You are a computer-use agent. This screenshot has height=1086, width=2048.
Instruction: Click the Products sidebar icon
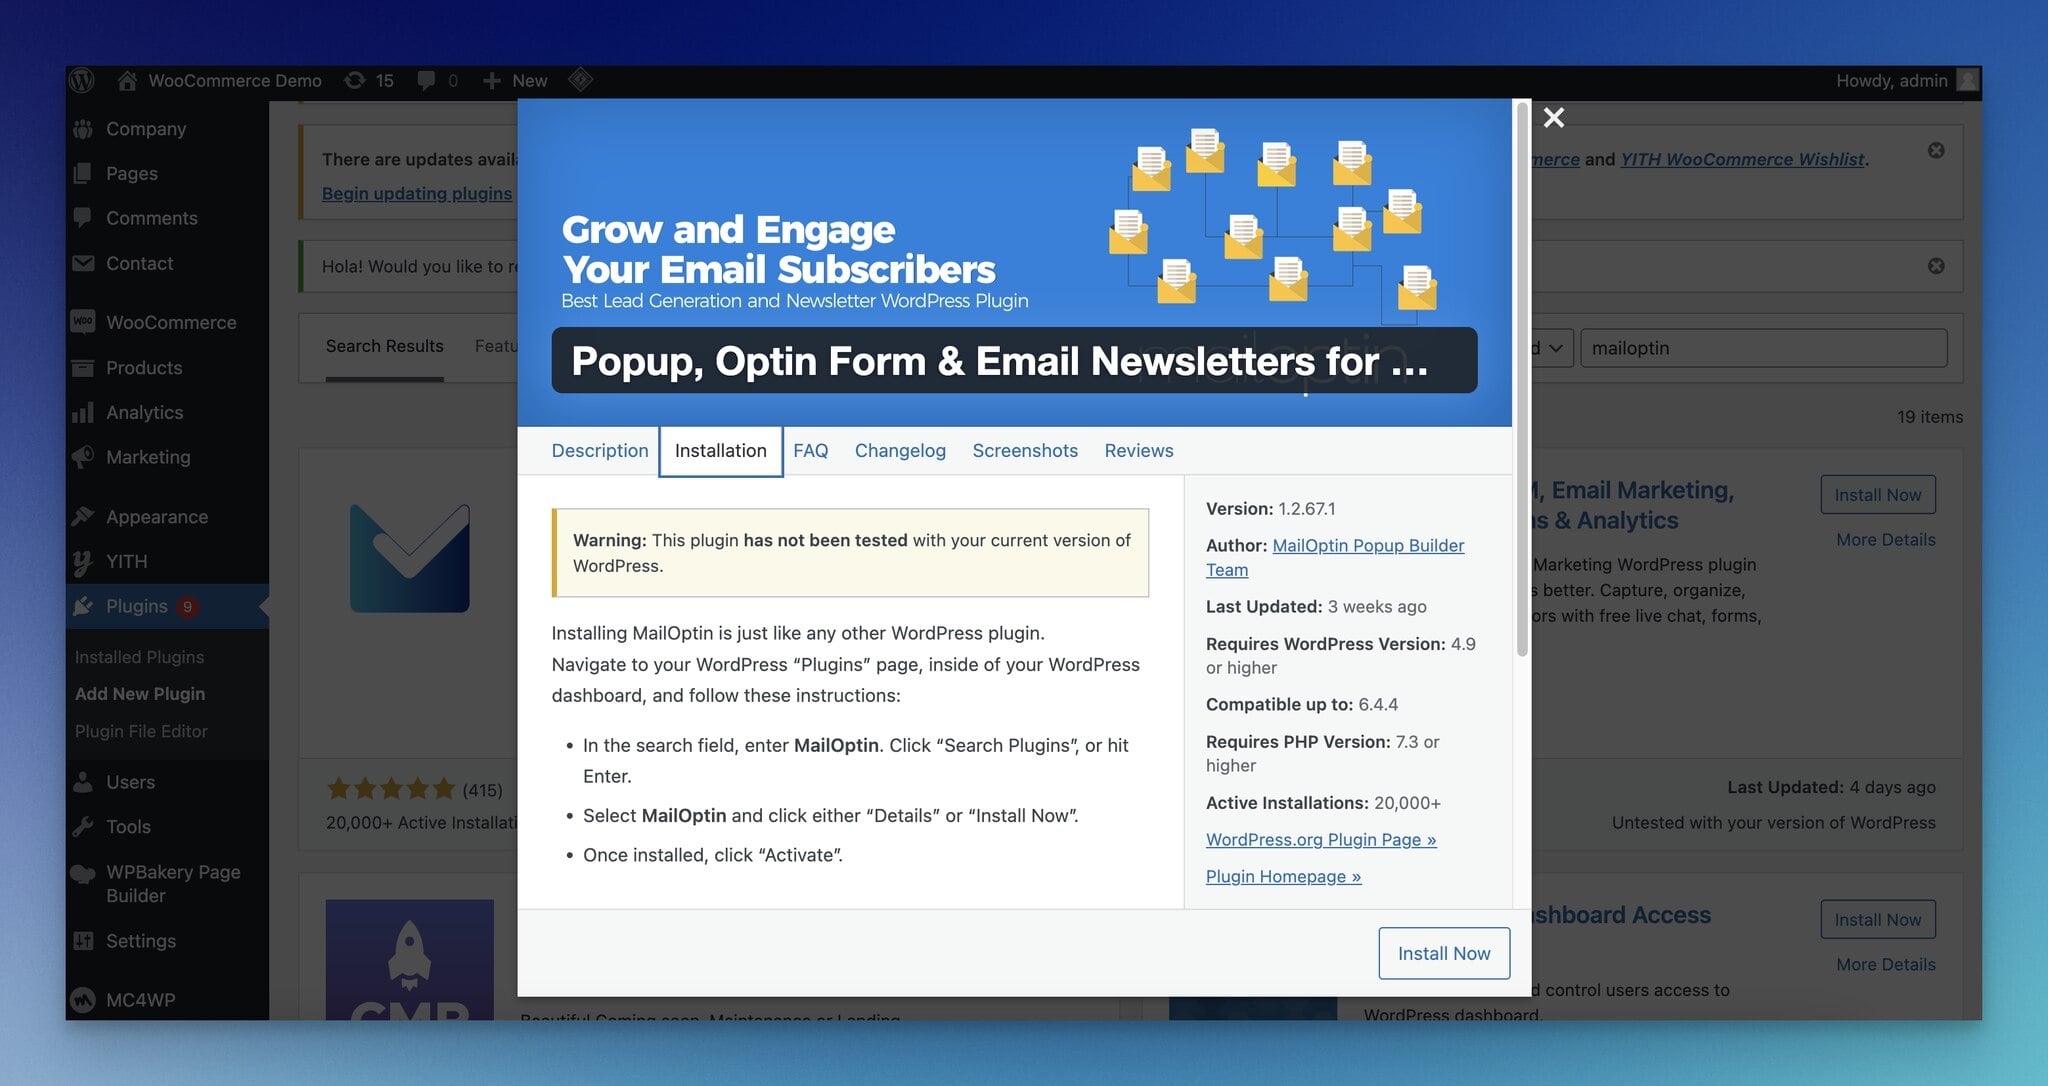pos(83,367)
